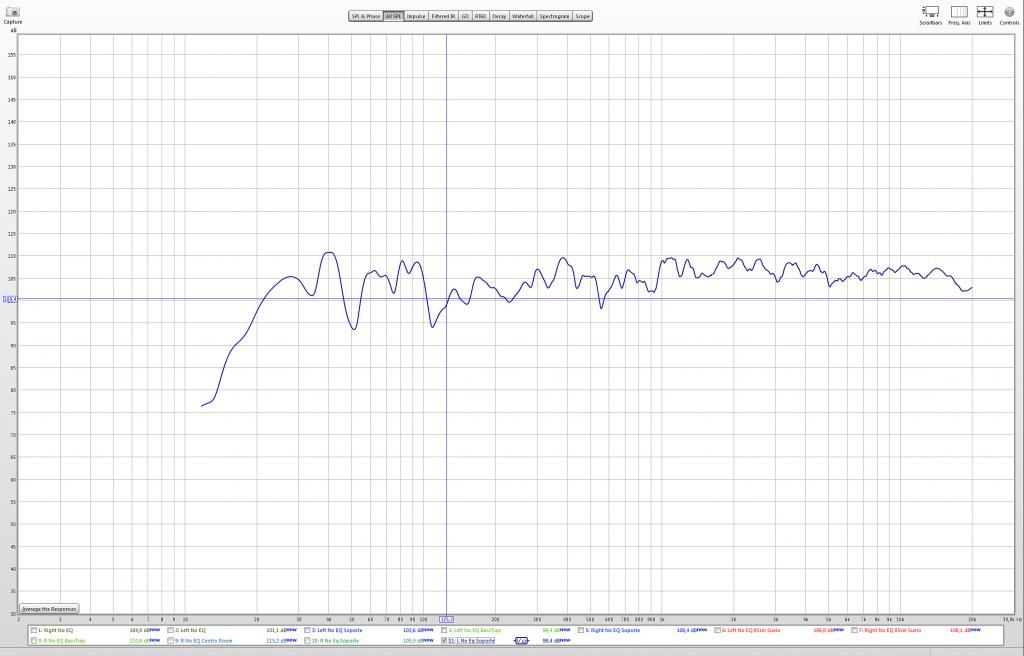Screen dimensions: 1024x656
Task: Check the 6: Left No EQ 85cm Suelo box
Action: (x=718, y=631)
